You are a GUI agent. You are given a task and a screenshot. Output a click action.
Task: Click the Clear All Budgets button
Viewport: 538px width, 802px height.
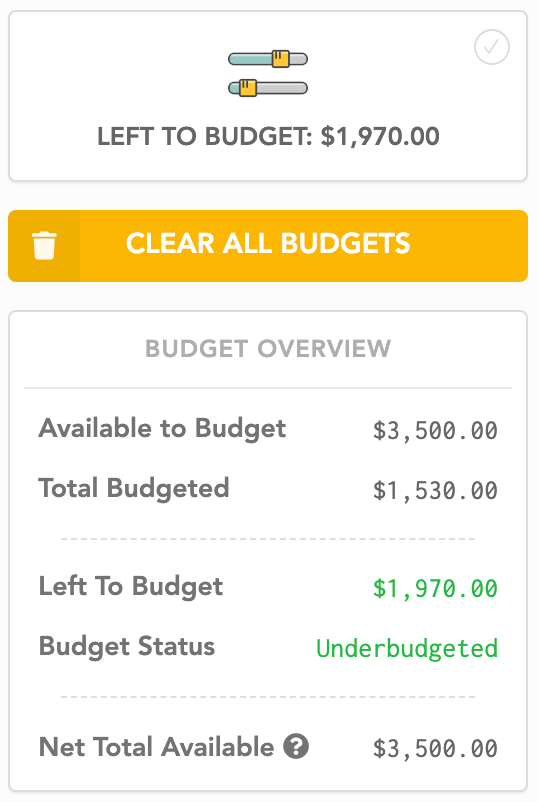(268, 246)
